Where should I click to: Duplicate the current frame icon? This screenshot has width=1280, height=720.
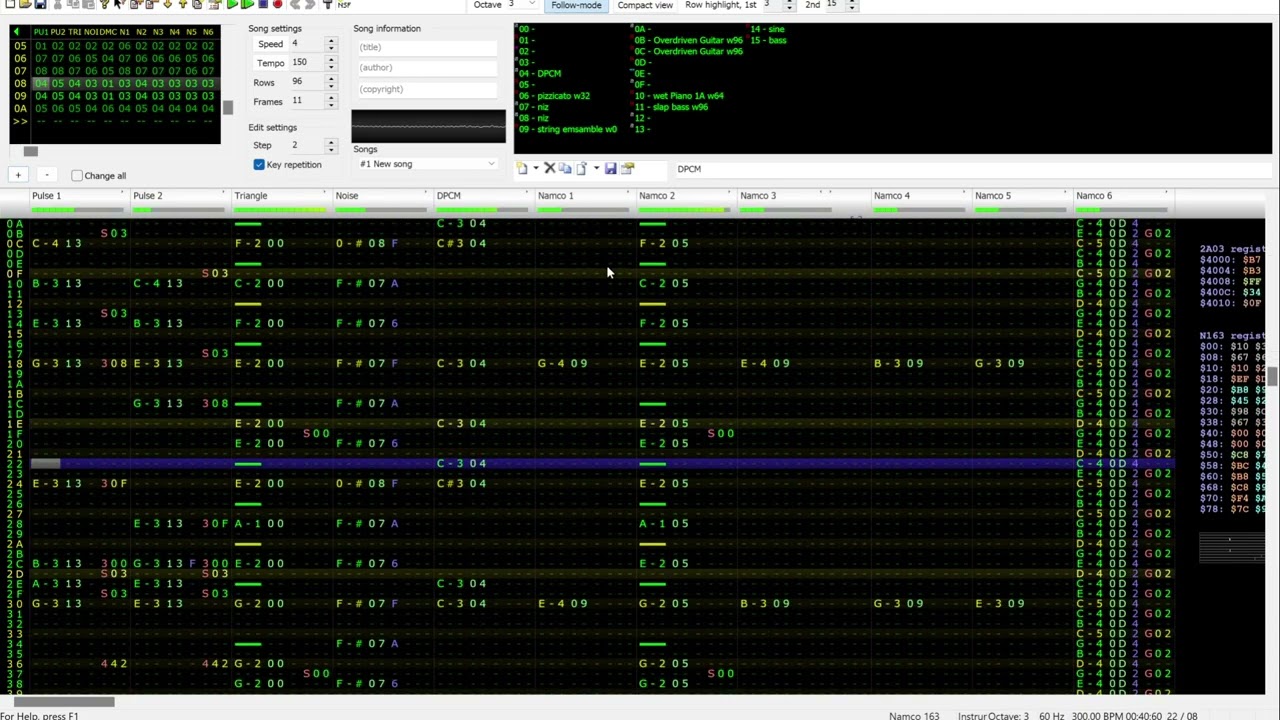pyautogui.click(x=197, y=4)
